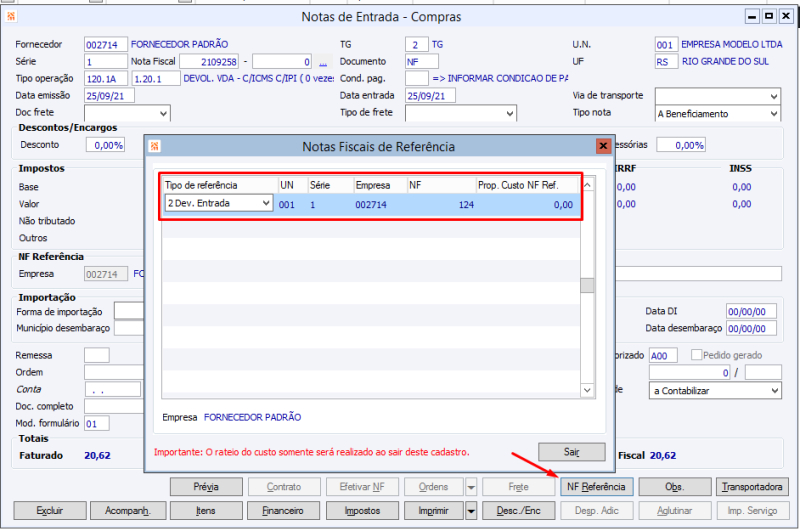
Task: Click the Desp. Adic button
Action: (x=596, y=511)
